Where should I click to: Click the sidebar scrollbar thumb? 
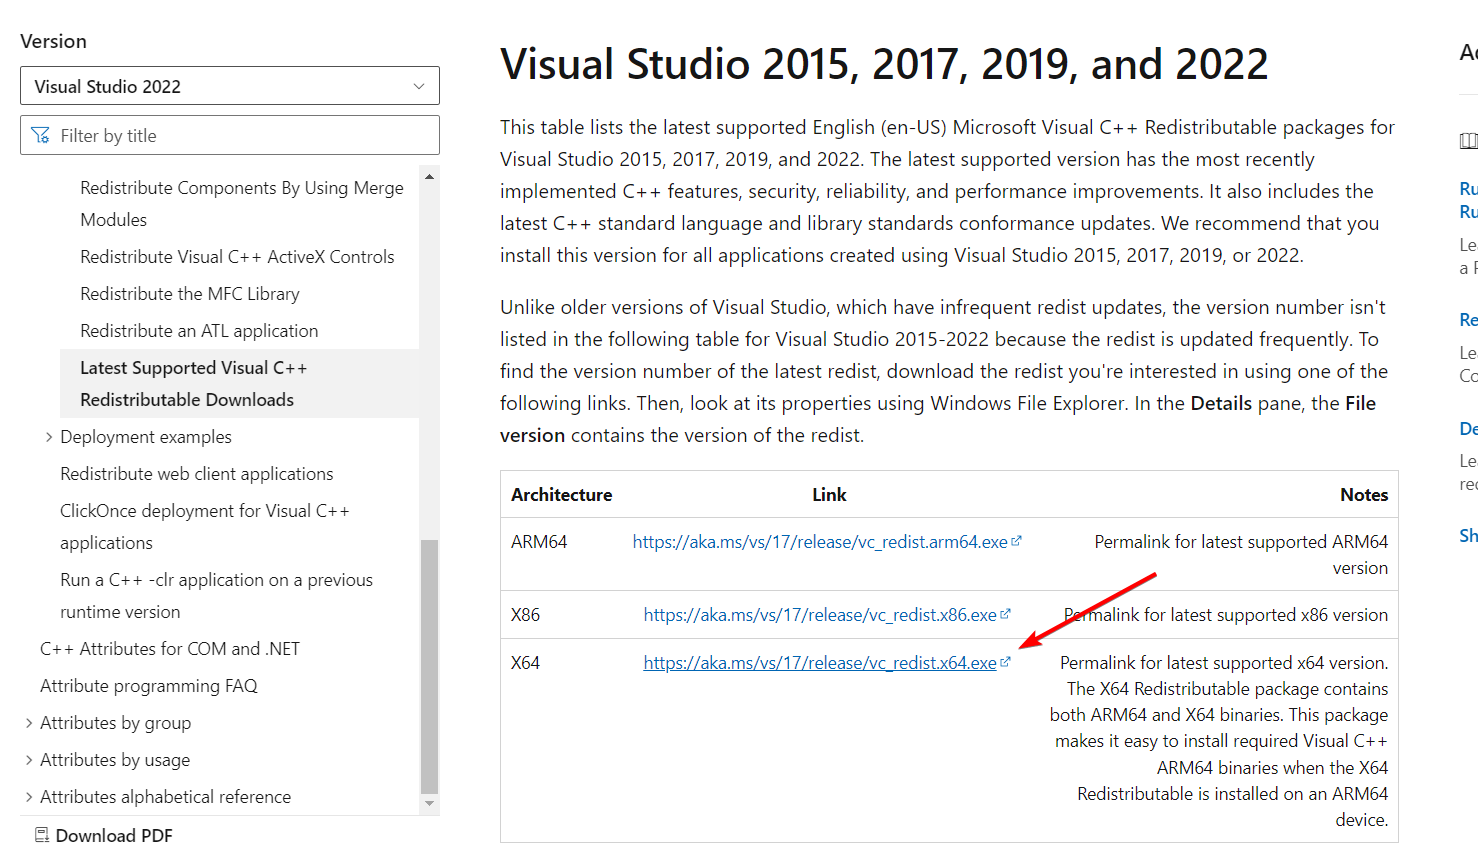(430, 666)
